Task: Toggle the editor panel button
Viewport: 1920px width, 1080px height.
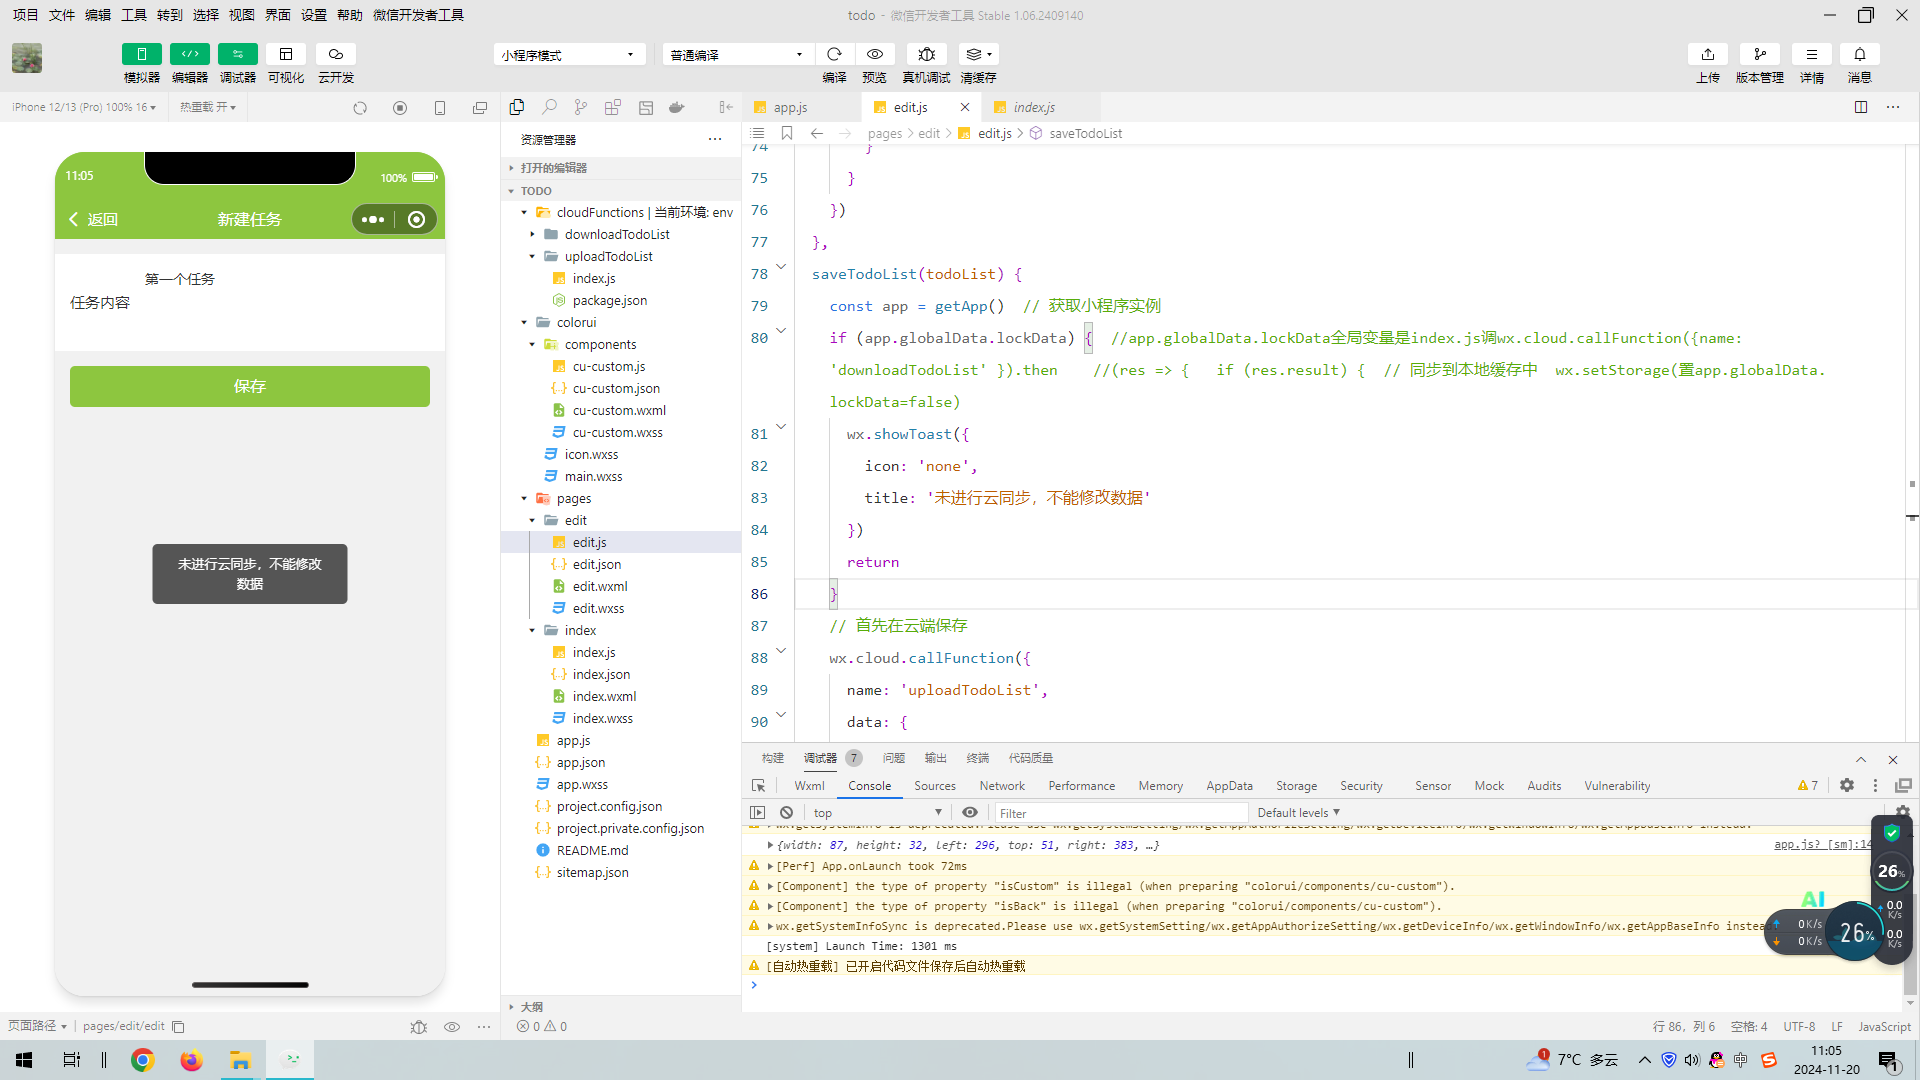Action: coord(189,54)
